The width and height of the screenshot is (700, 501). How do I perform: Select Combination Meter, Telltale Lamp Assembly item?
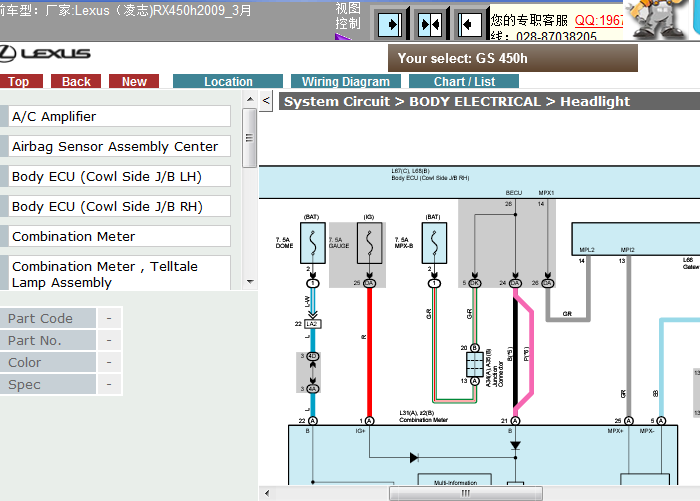point(119,273)
